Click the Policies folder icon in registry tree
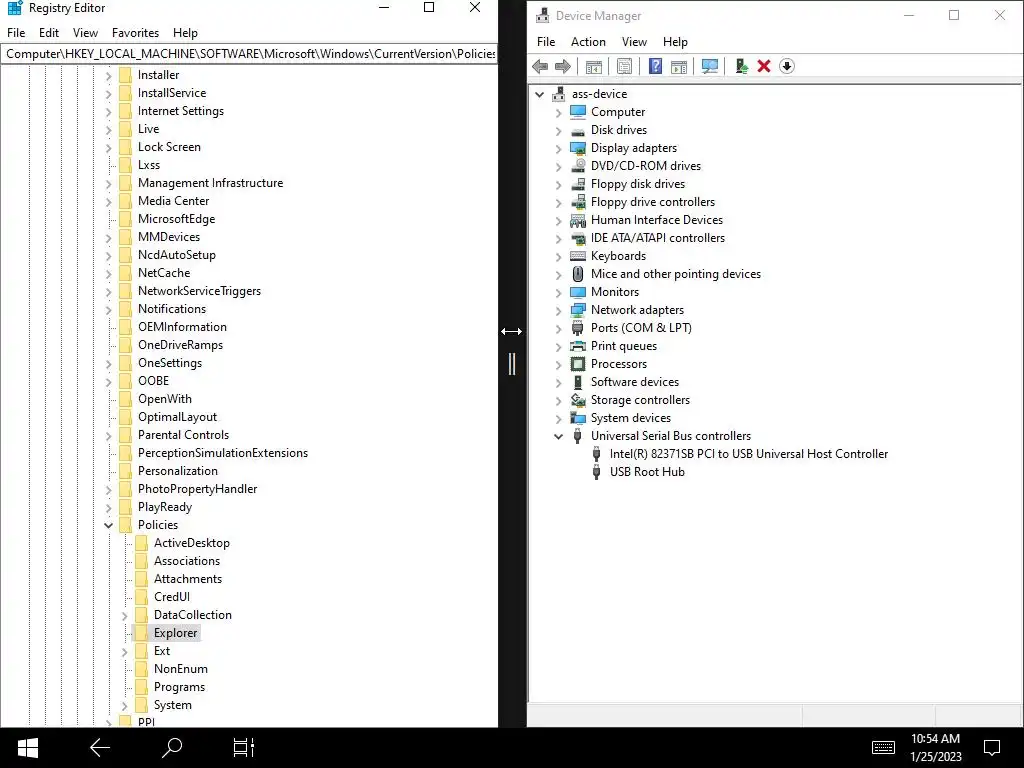 [x=125, y=525]
